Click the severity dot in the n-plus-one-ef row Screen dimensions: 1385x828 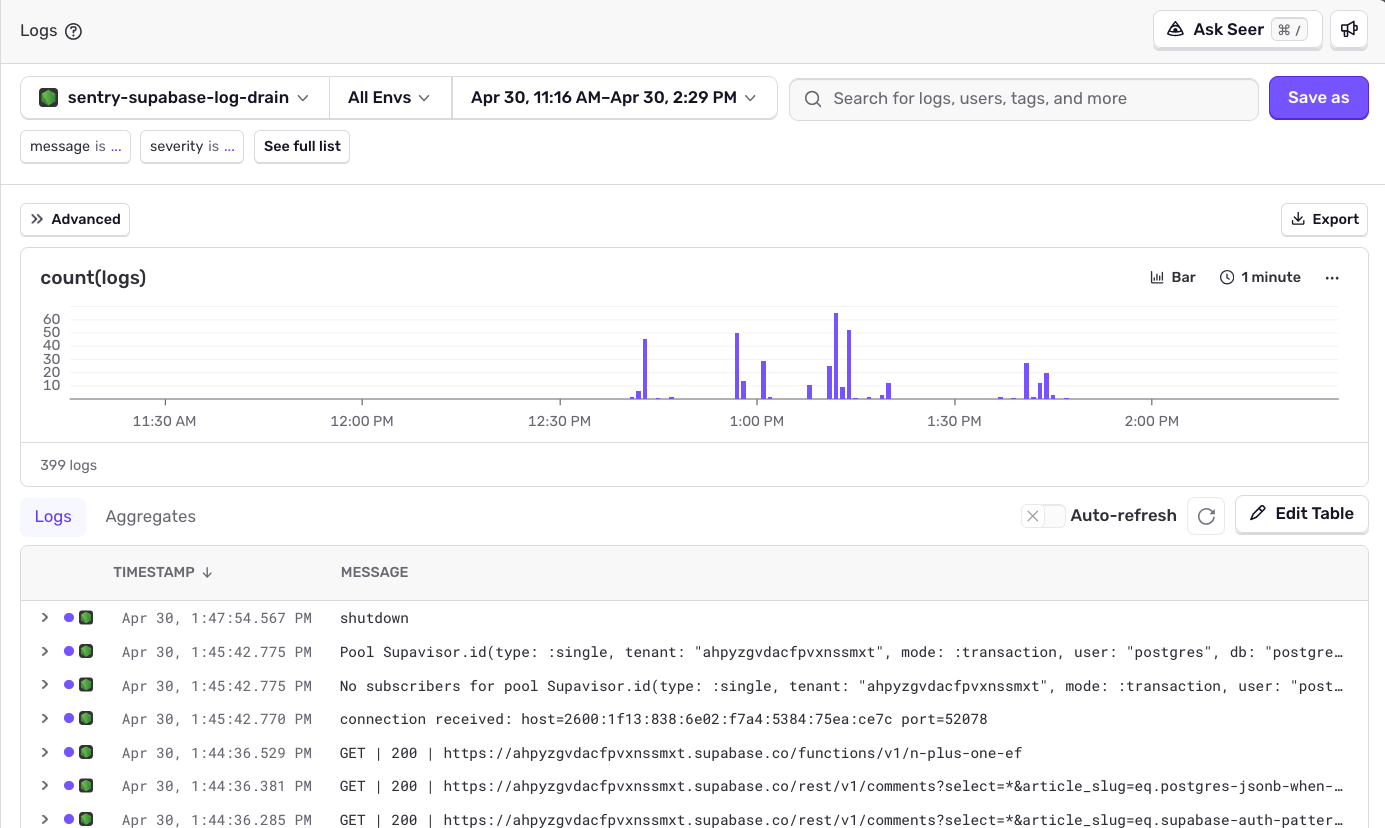68,753
